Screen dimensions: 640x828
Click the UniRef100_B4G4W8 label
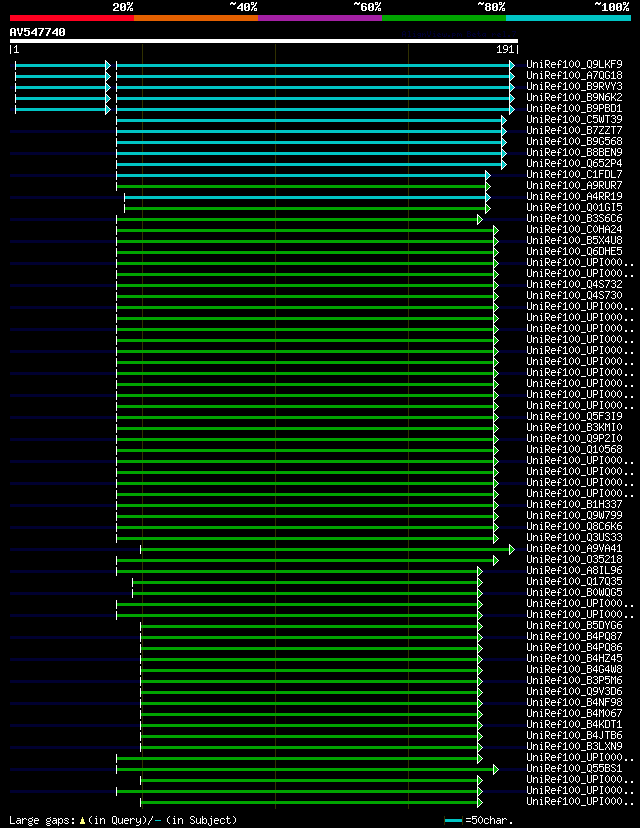pyautogui.click(x=574, y=670)
